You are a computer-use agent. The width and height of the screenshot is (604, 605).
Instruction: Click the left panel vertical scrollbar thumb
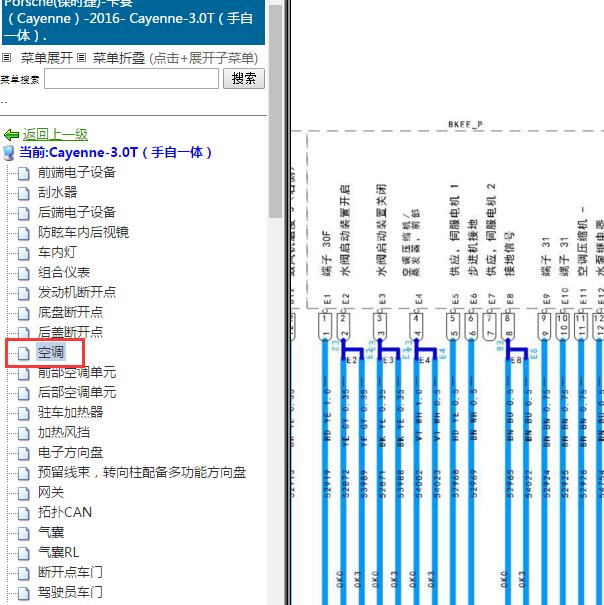(x=276, y=111)
